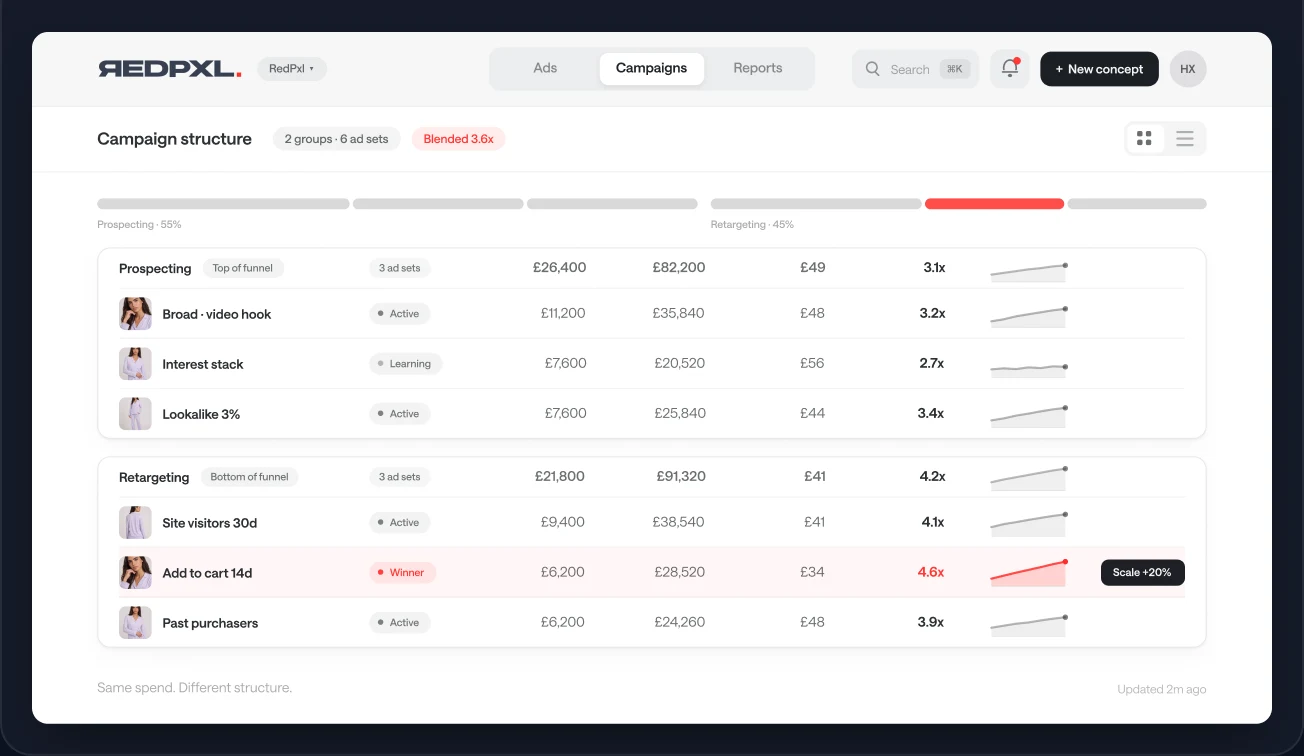Image resolution: width=1304 pixels, height=756 pixels.
Task: Open Broad · video hook thumbnail
Action: (x=135, y=314)
